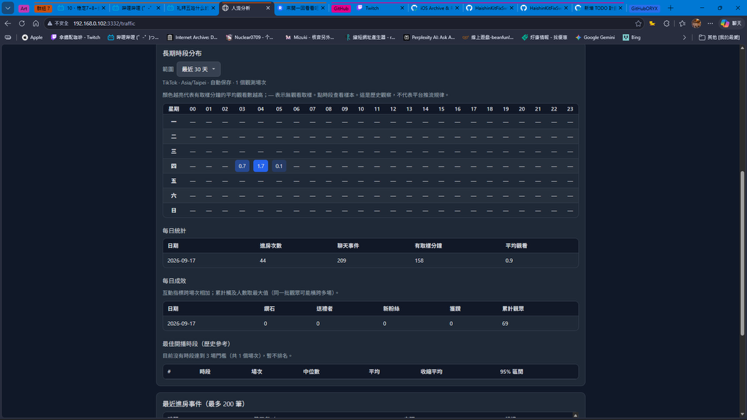747x420 pixels.
Task: Select the 1.7 heatmap cell
Action: [261, 166]
